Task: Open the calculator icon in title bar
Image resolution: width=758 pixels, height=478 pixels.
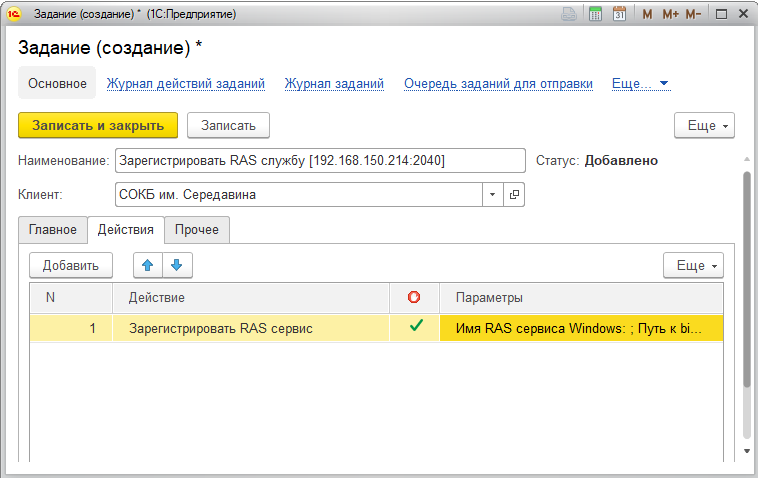Action: pos(596,14)
